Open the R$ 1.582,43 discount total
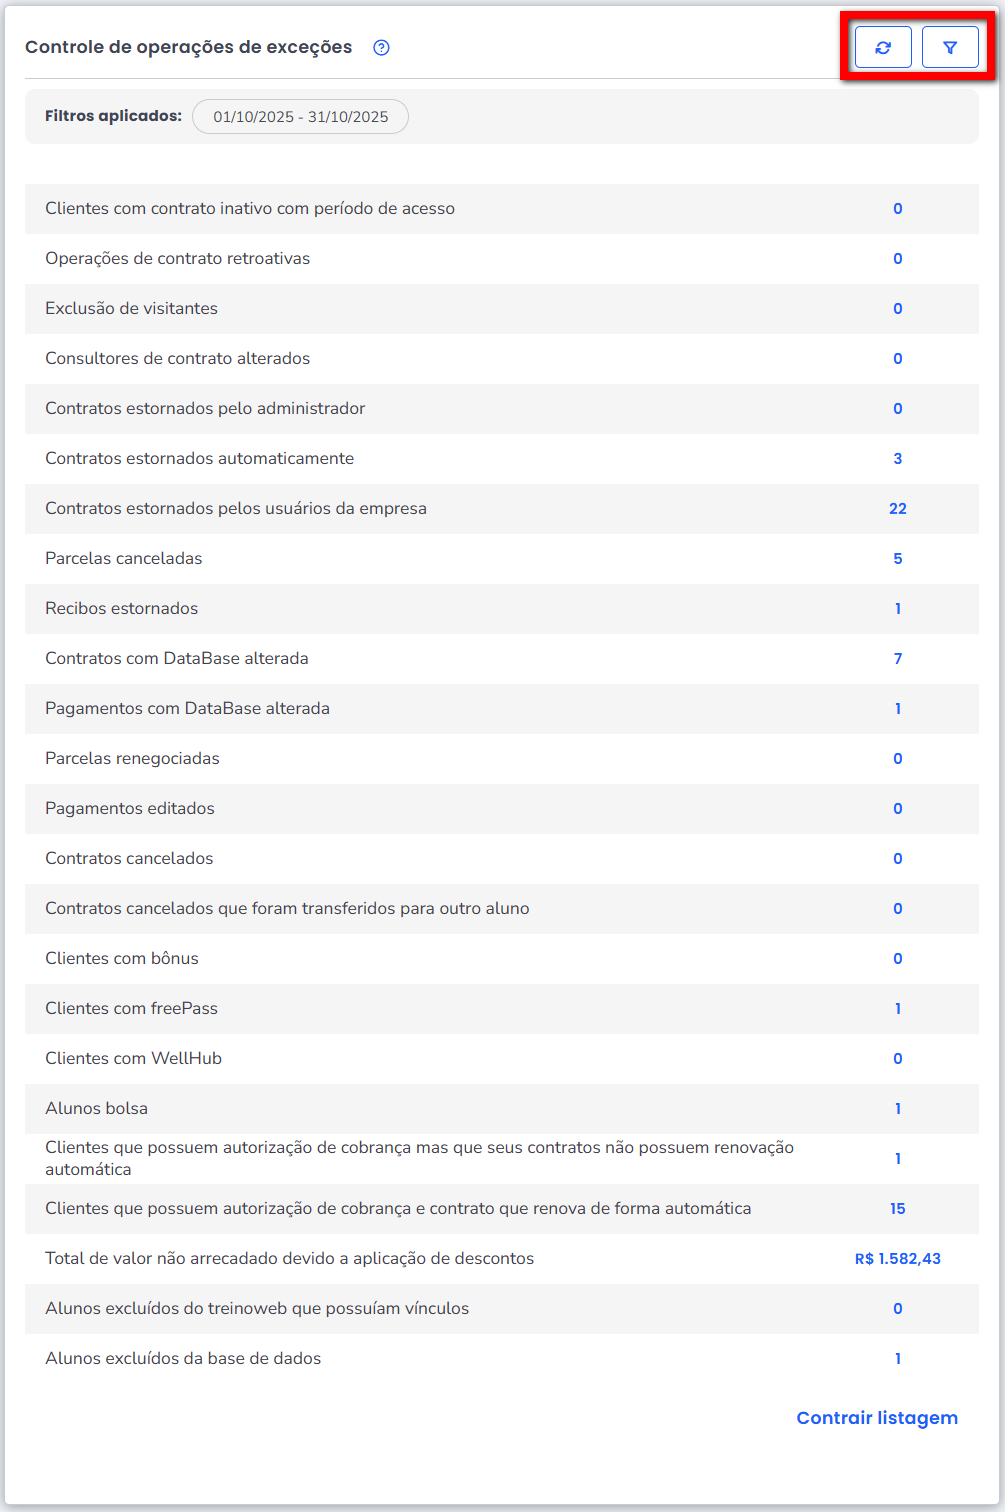The image size is (1005, 1512). coord(898,1259)
